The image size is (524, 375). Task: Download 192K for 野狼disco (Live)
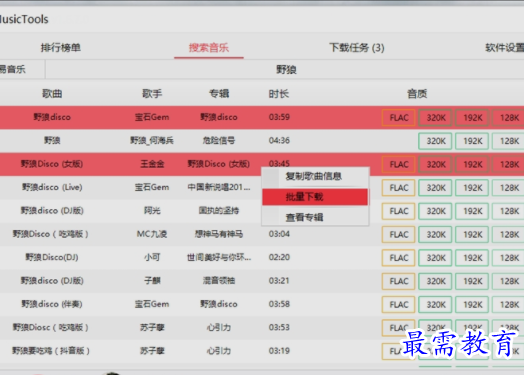point(472,188)
